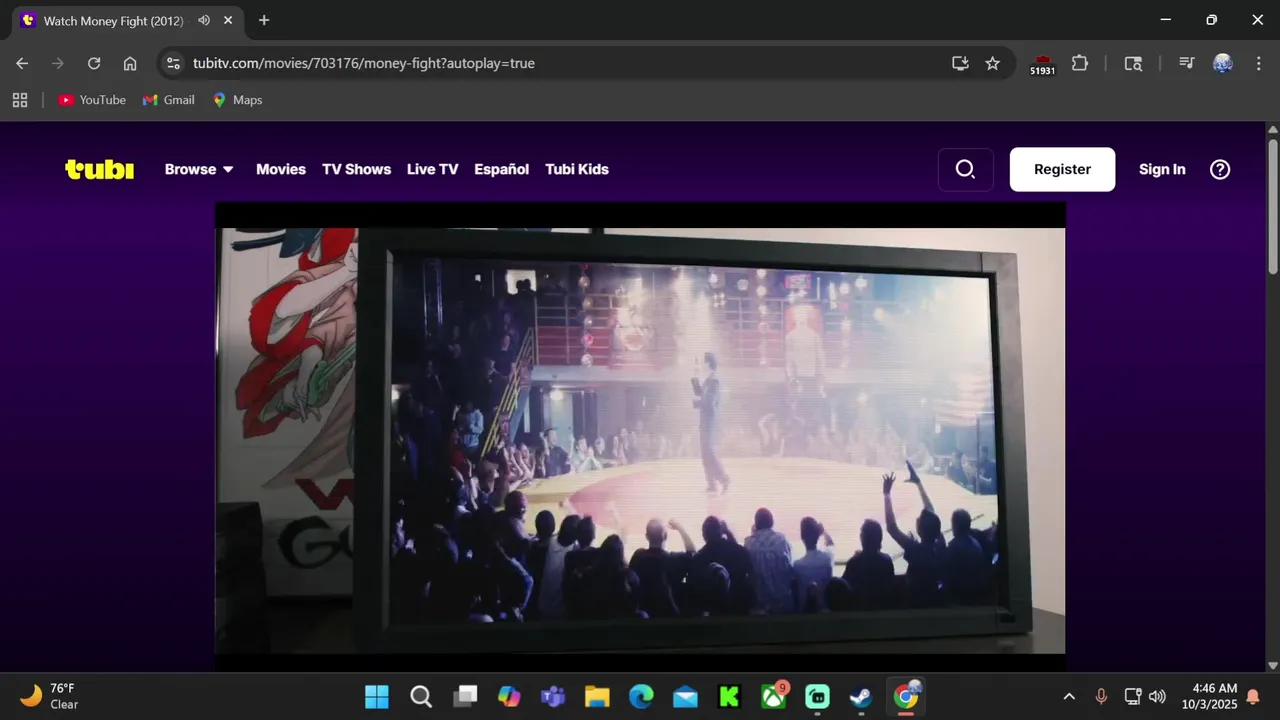The image size is (1280, 720).
Task: Open the Mail app on taskbar
Action: click(x=685, y=696)
